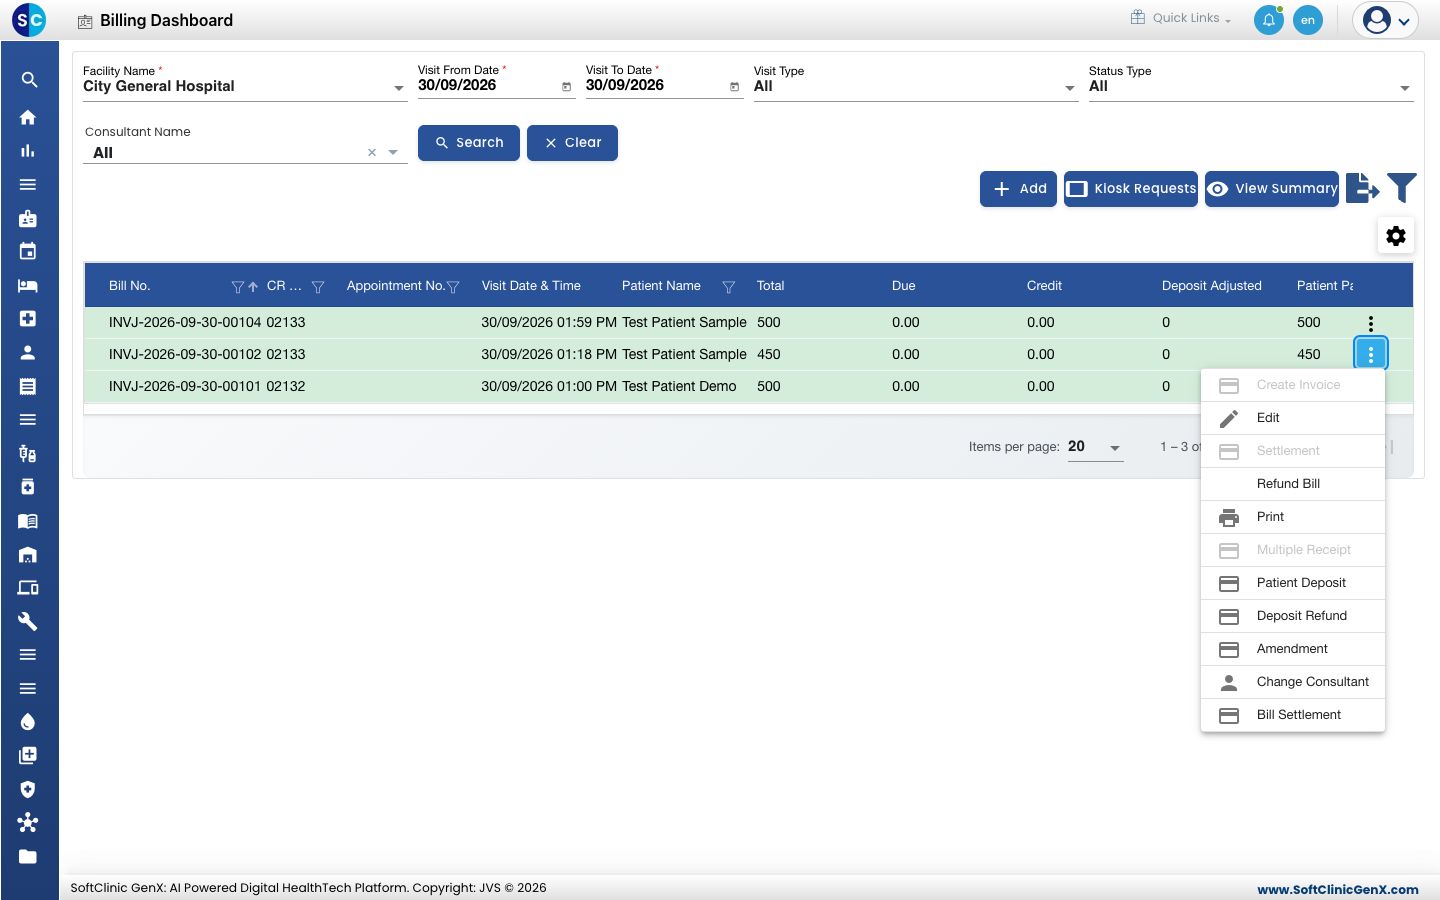Open the home icon in the sidebar
This screenshot has height=900, width=1440.
pyautogui.click(x=28, y=117)
